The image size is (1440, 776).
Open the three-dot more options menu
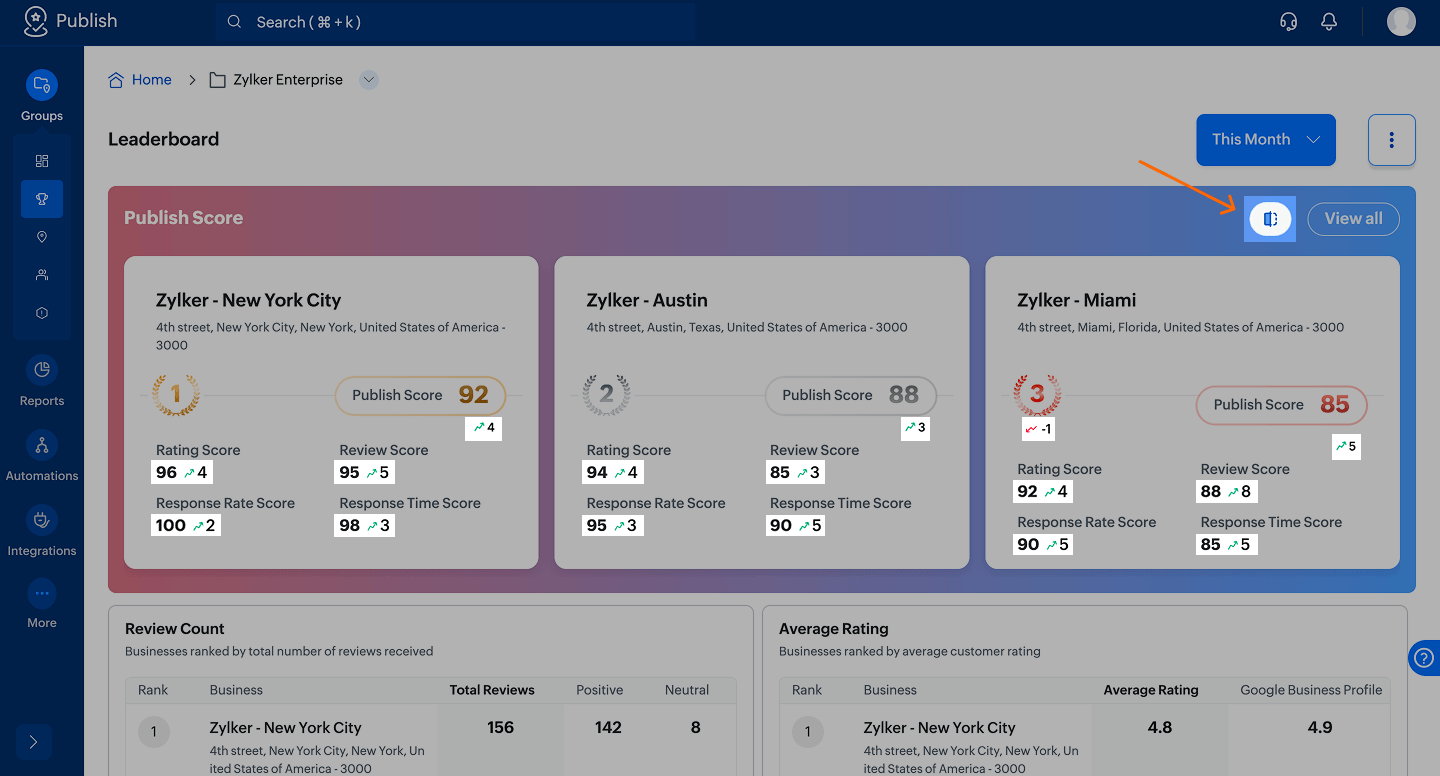pos(1392,140)
